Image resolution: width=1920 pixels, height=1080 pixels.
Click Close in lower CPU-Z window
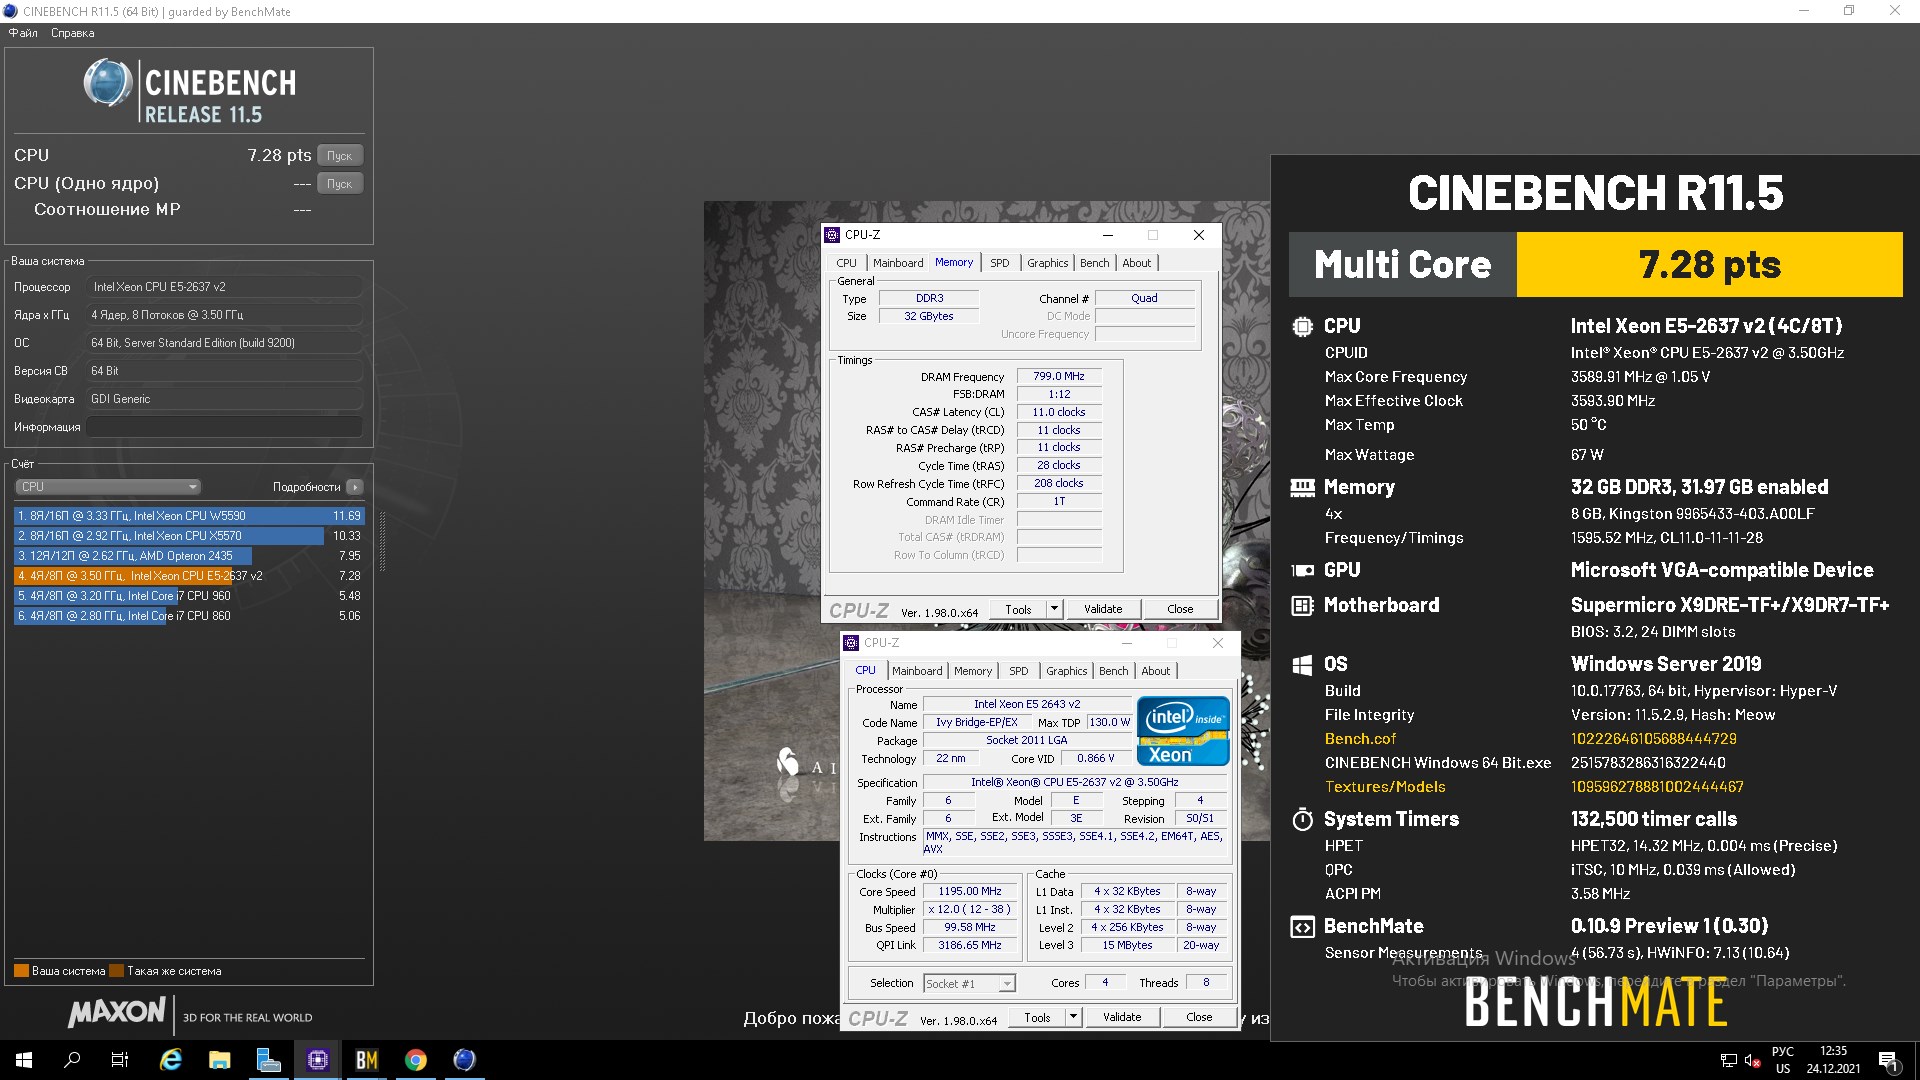click(1199, 1017)
